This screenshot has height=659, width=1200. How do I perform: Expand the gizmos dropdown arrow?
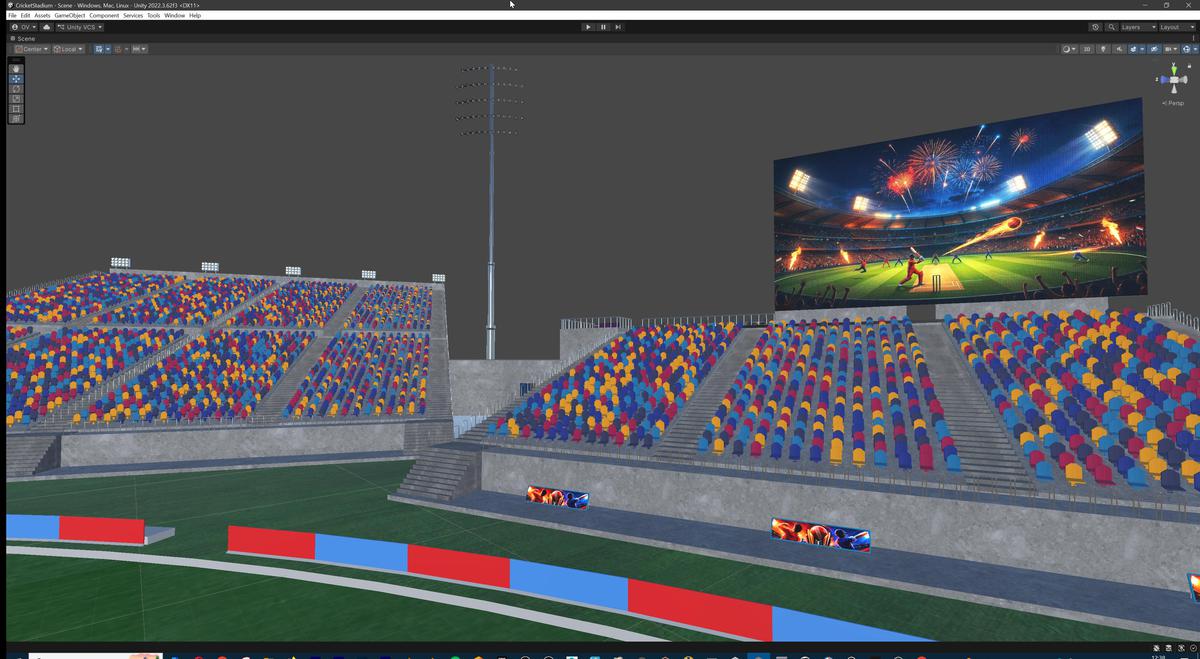pos(1195,49)
